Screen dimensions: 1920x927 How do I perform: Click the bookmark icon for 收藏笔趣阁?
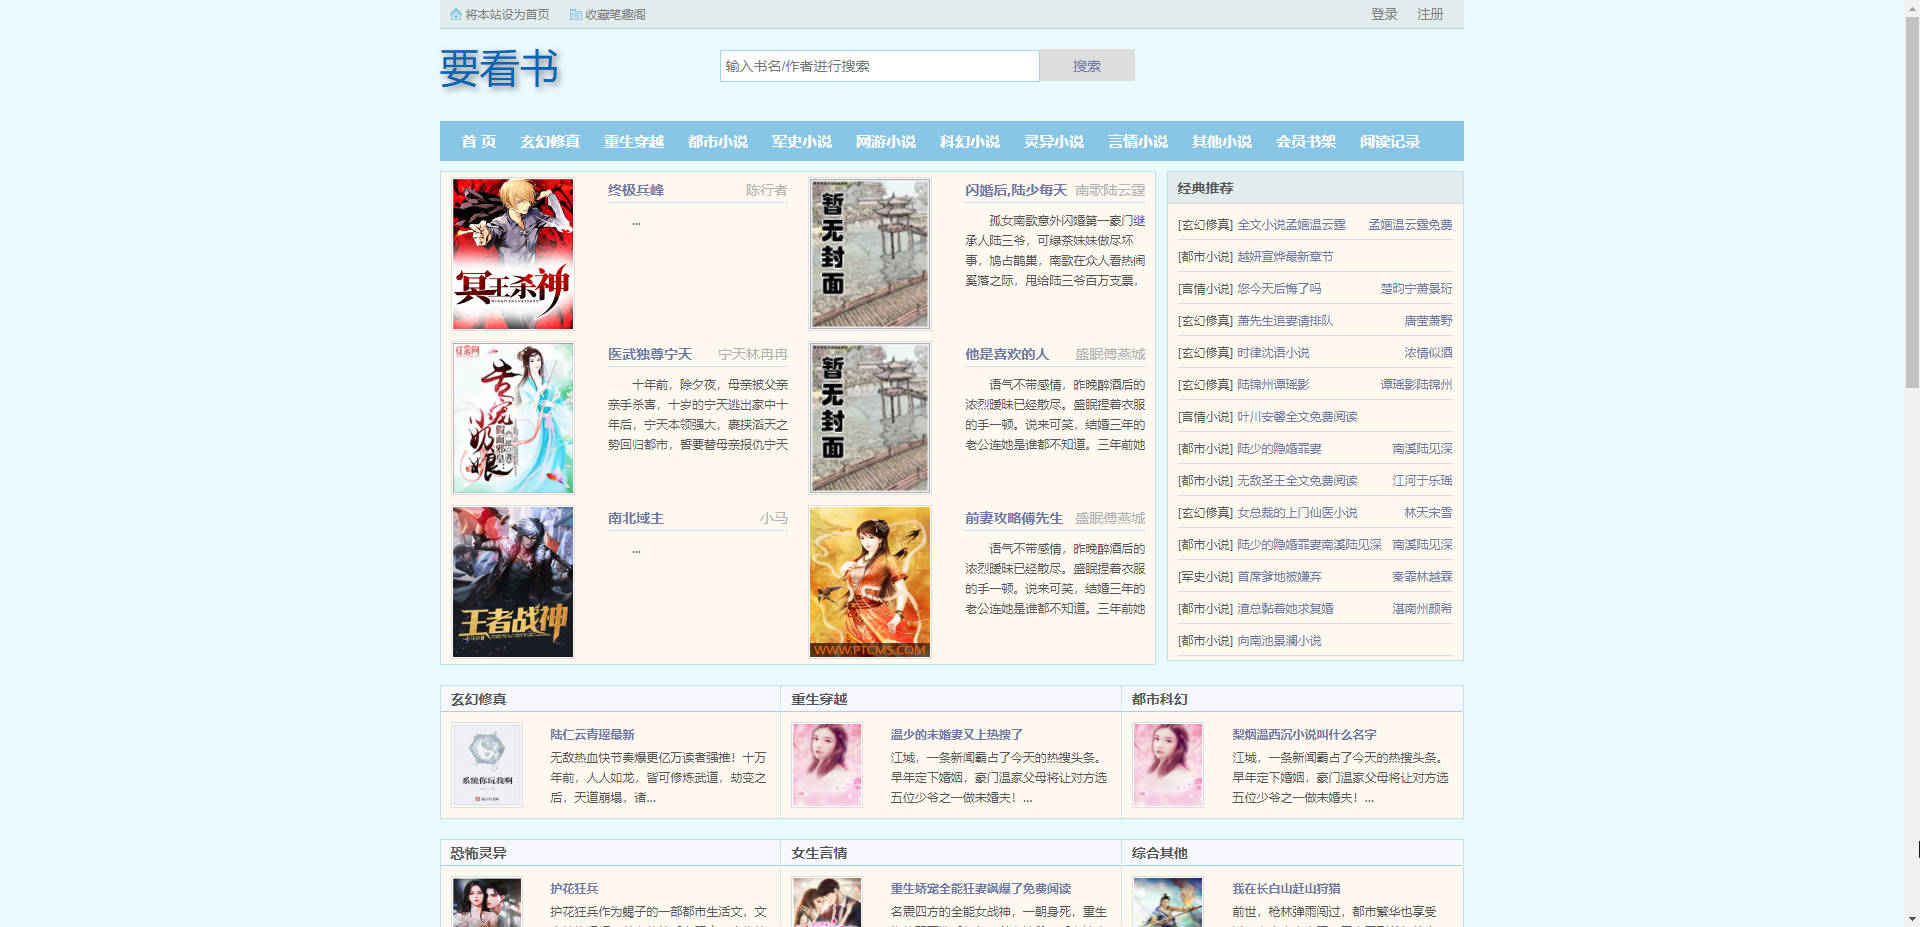pyautogui.click(x=576, y=15)
